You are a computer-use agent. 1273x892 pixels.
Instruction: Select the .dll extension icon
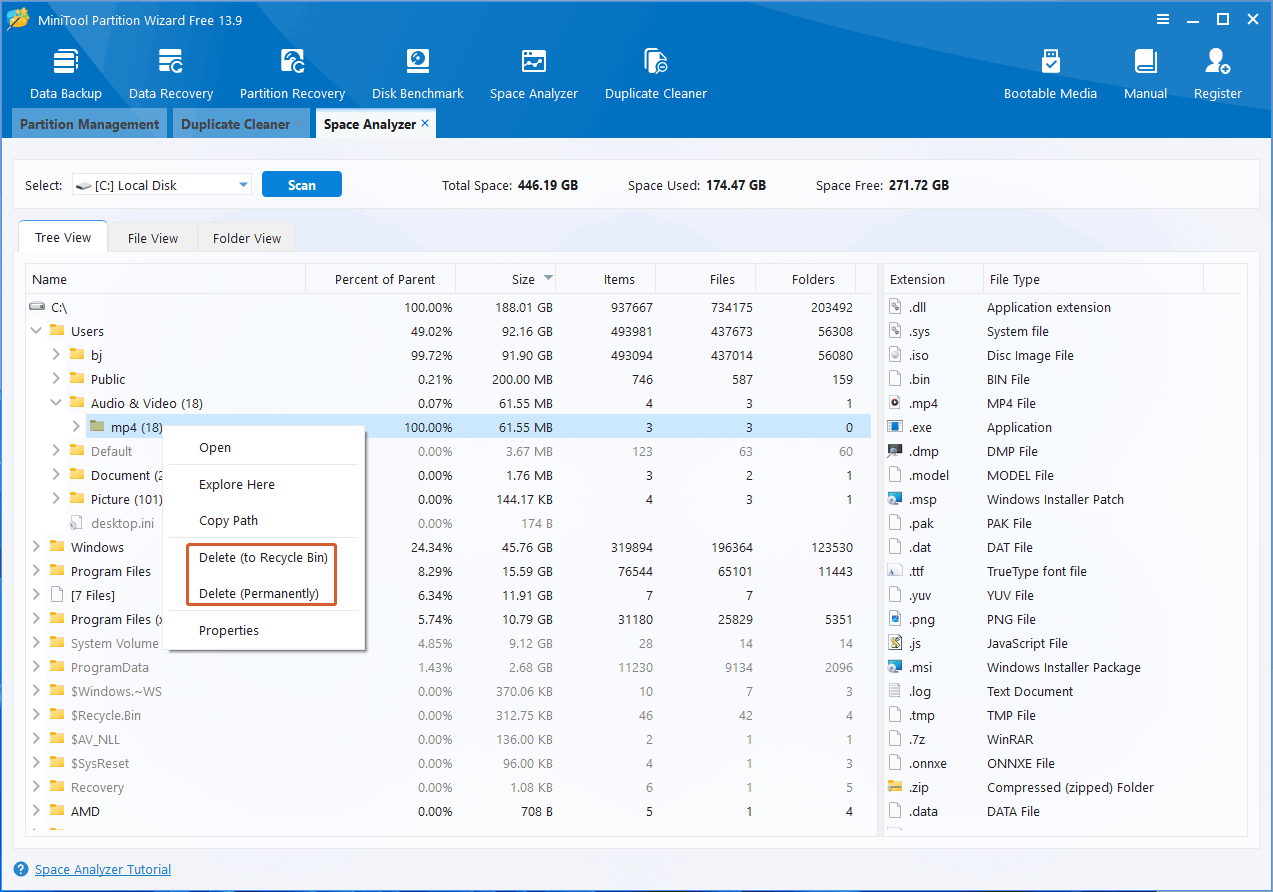(895, 307)
